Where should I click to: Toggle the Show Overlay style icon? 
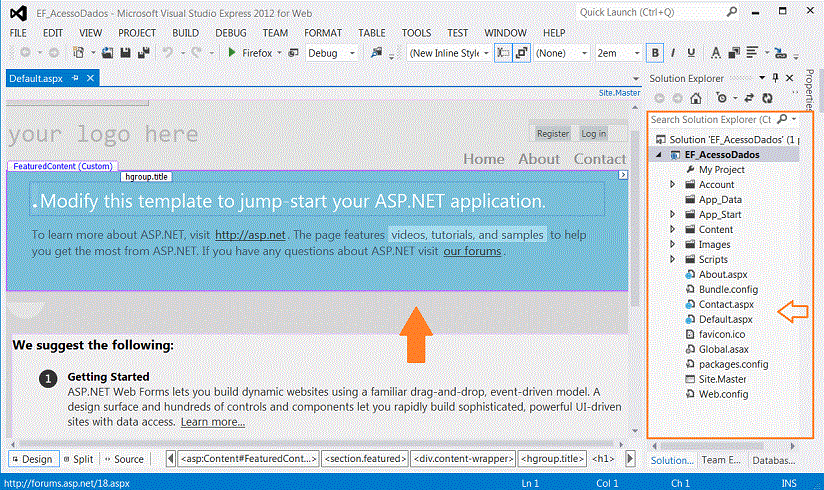coord(503,53)
